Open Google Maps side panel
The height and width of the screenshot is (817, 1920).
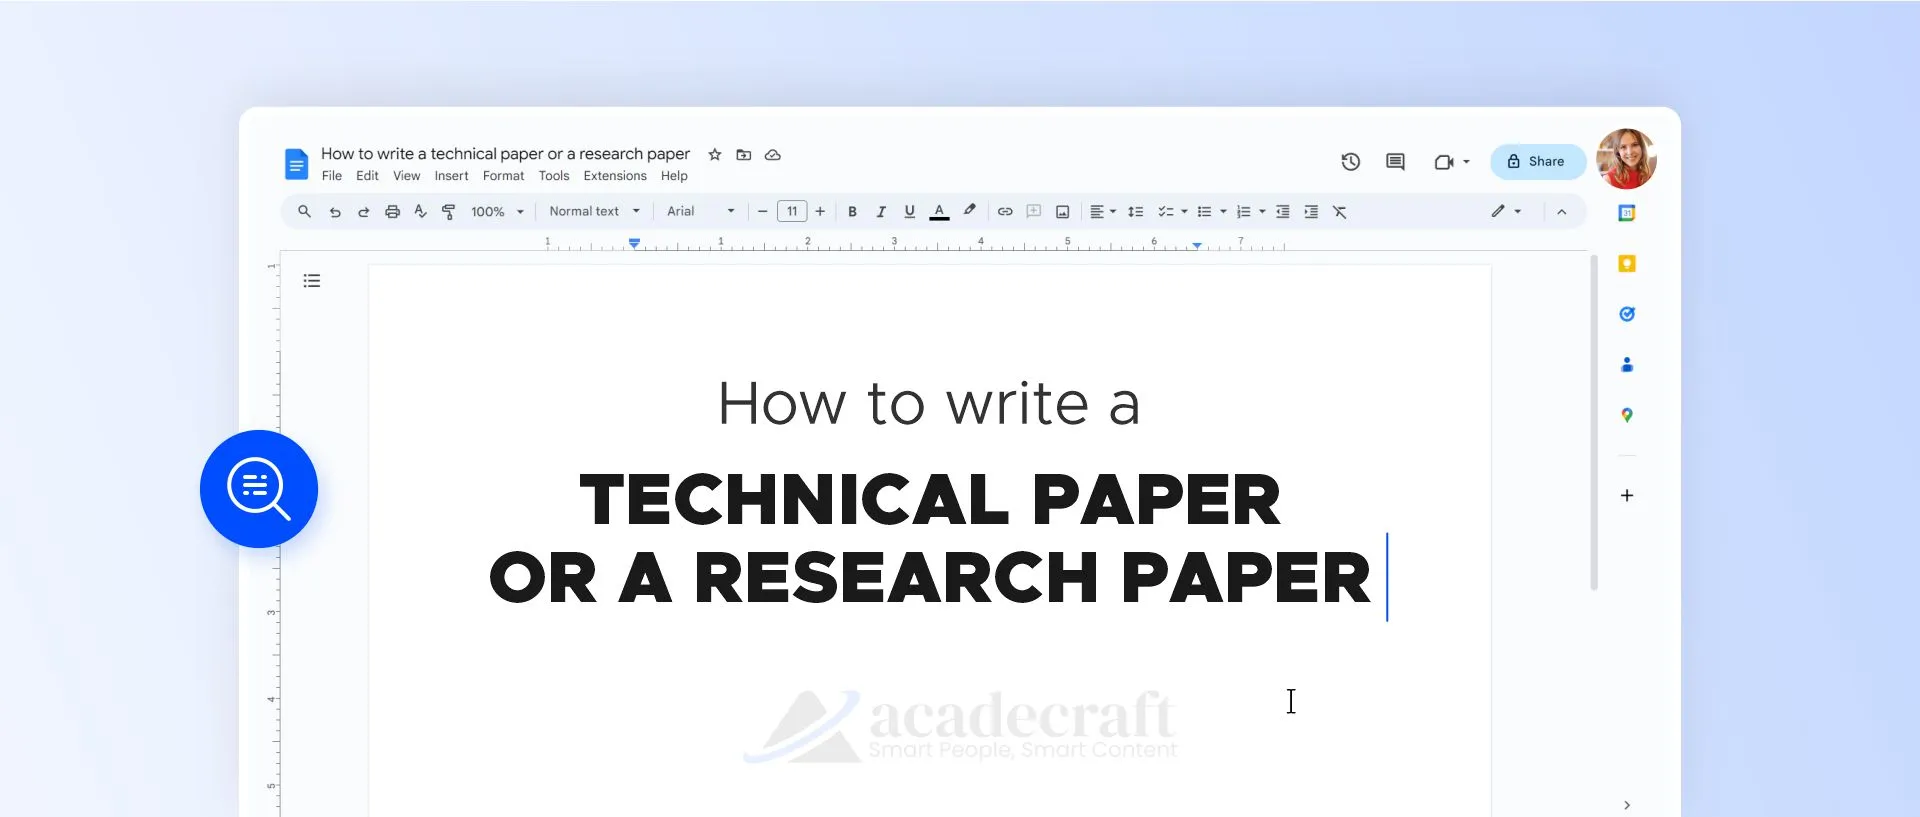pyautogui.click(x=1627, y=415)
